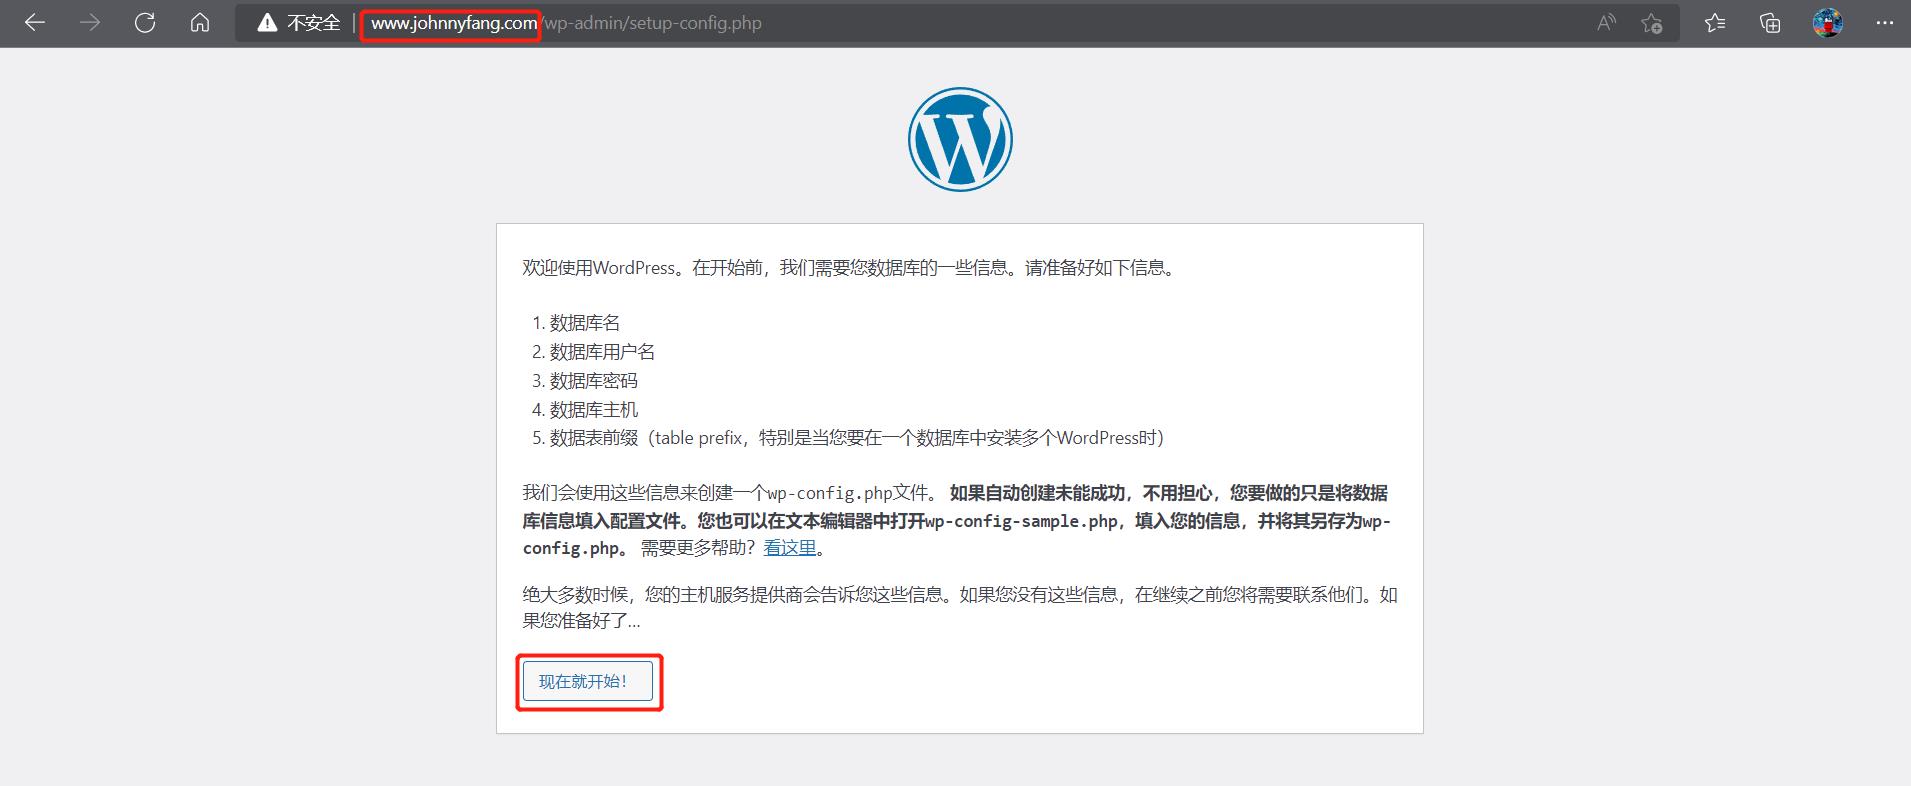
Task: Open the browser profile avatar
Action: 1827,23
